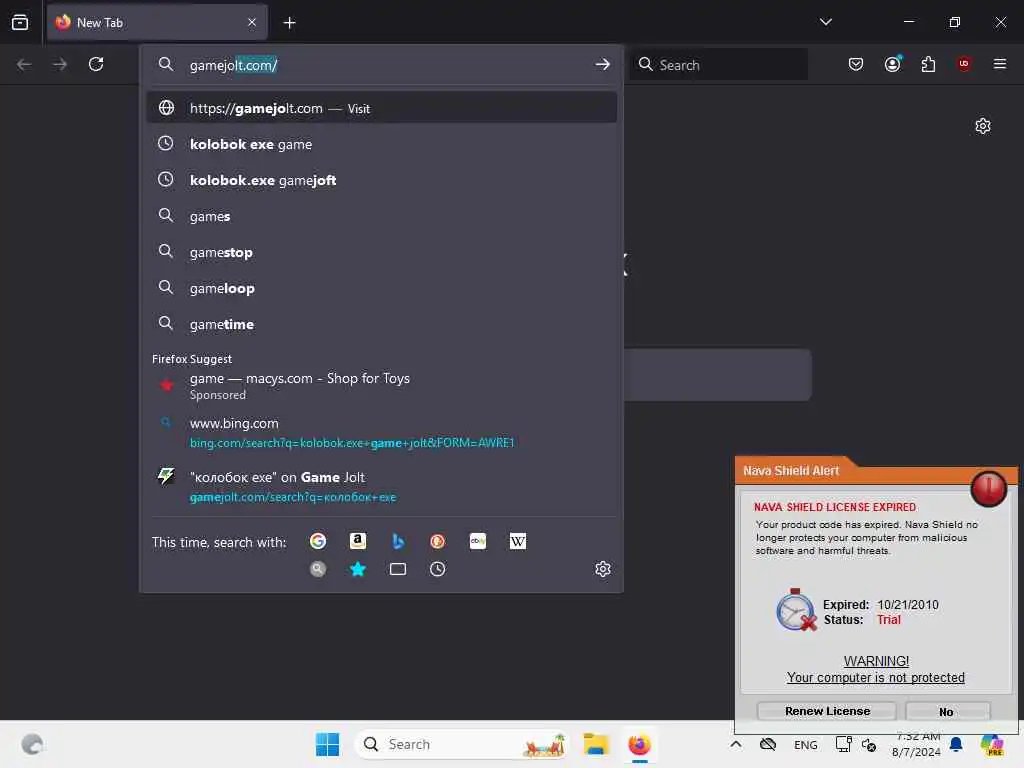
Task: Click the OneDrive cloud tray icon
Action: (x=768, y=744)
